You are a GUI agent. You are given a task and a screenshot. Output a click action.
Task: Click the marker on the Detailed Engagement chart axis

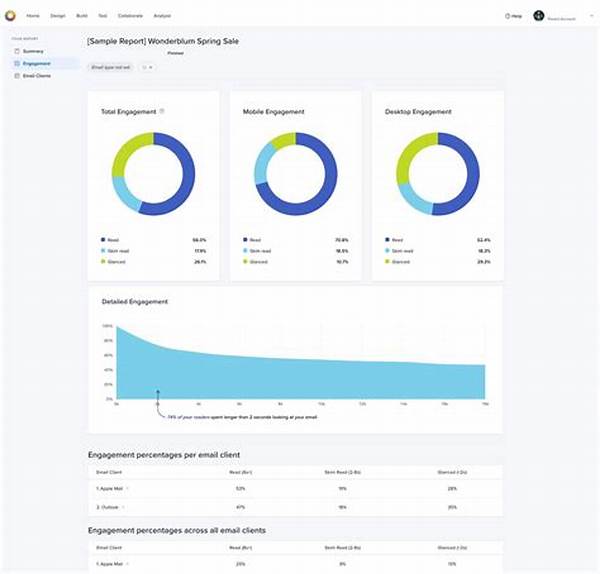[x=157, y=404]
